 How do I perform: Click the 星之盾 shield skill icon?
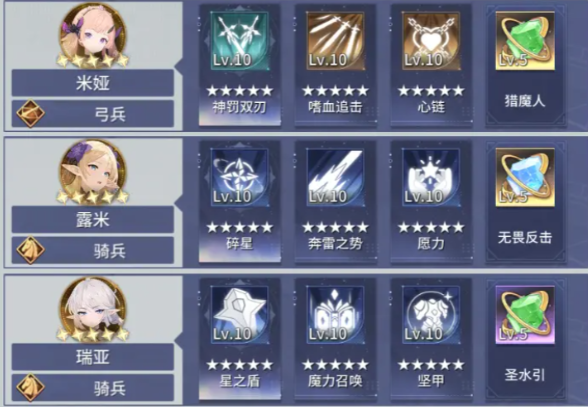tap(240, 315)
